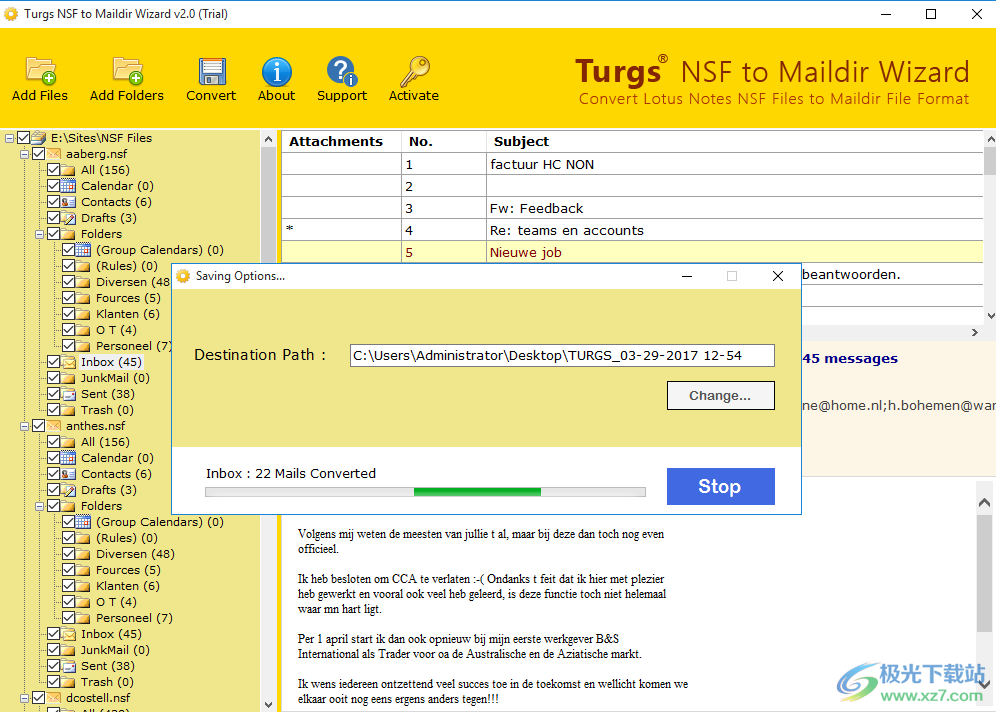996x712 pixels.
Task: Open the About info icon
Action: 277,72
